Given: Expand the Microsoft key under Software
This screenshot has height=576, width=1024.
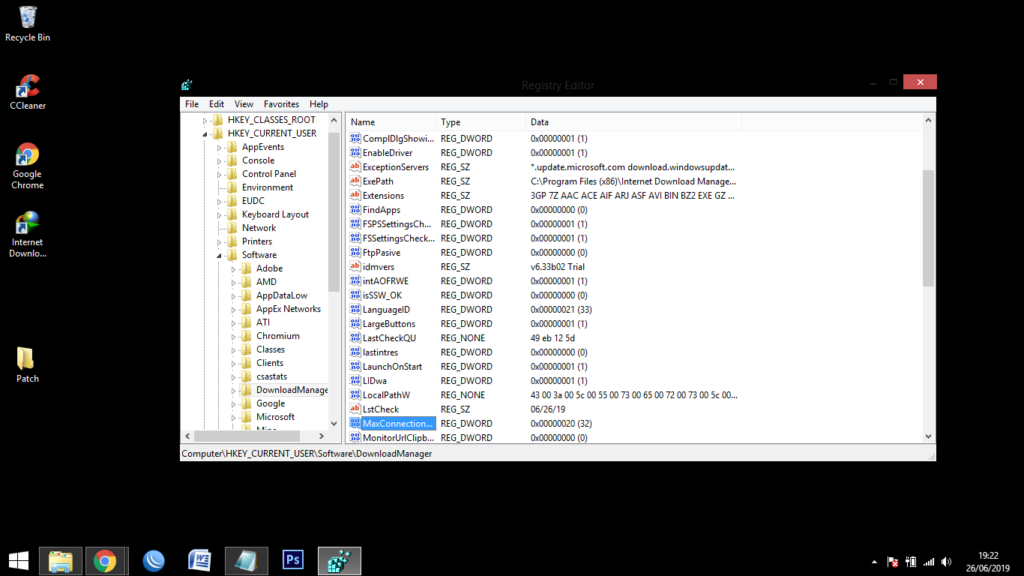Looking at the screenshot, I should [233, 417].
